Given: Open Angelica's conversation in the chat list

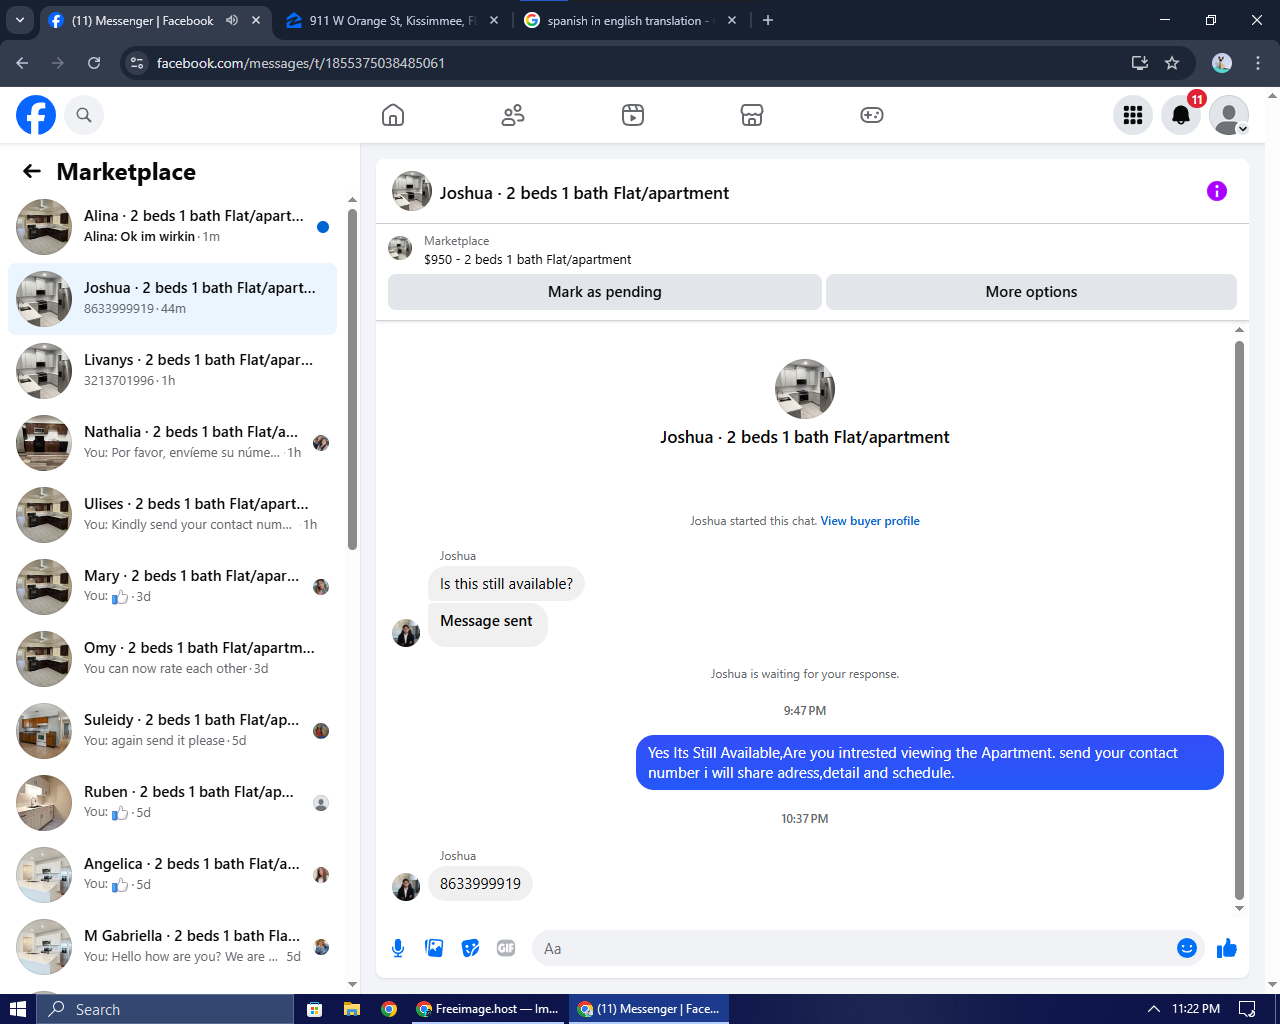Looking at the screenshot, I should [172, 875].
